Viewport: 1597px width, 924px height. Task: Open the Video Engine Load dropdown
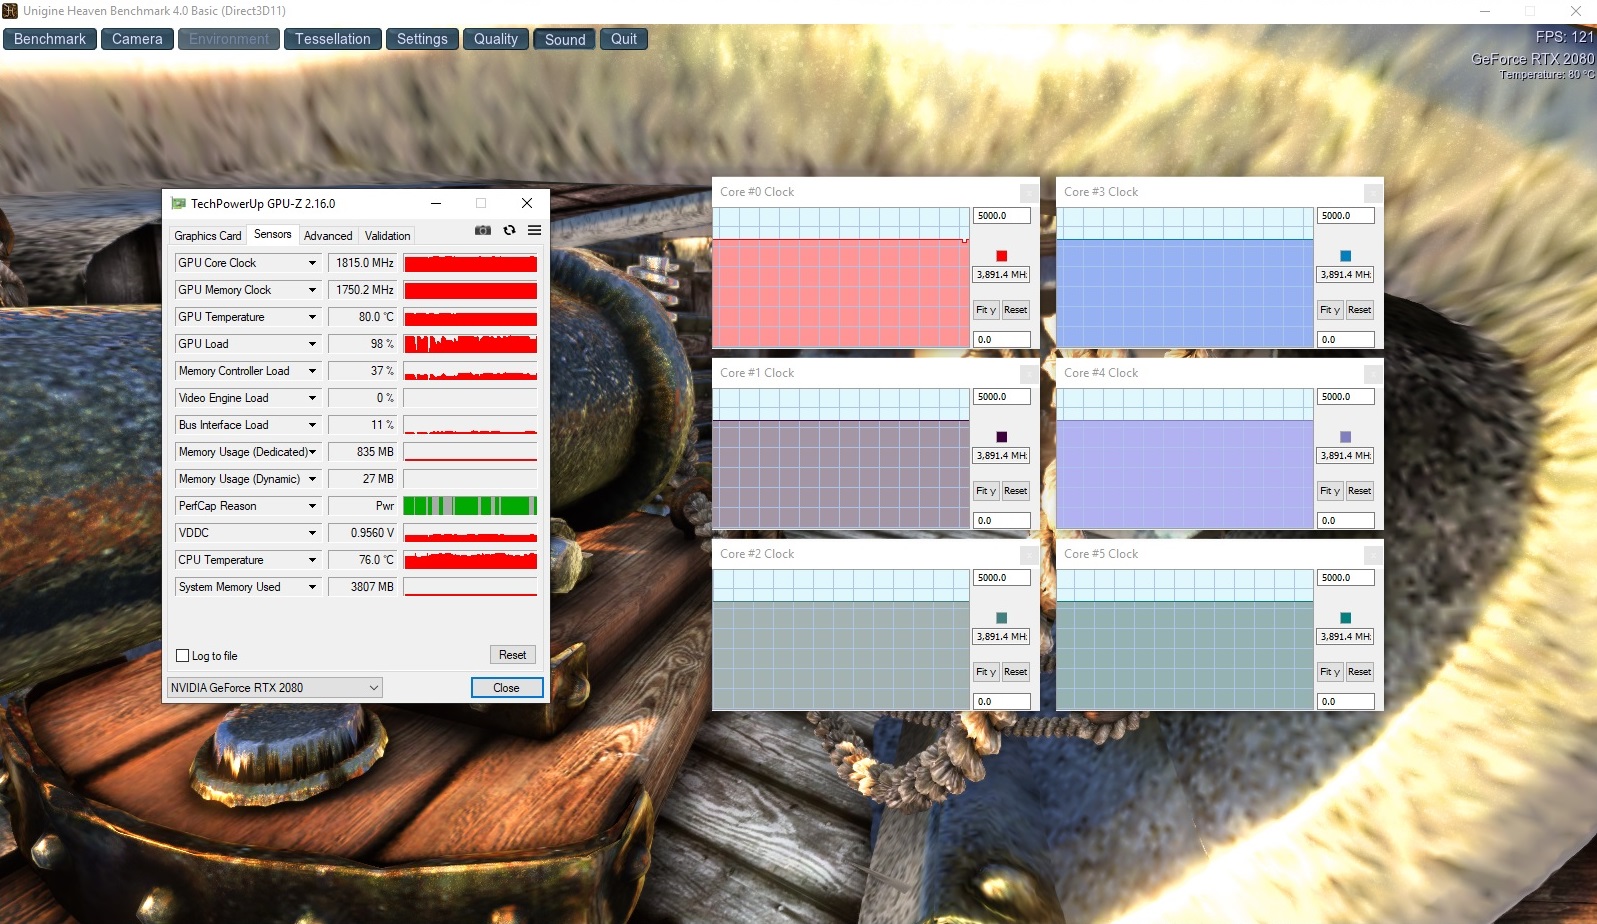pos(312,398)
